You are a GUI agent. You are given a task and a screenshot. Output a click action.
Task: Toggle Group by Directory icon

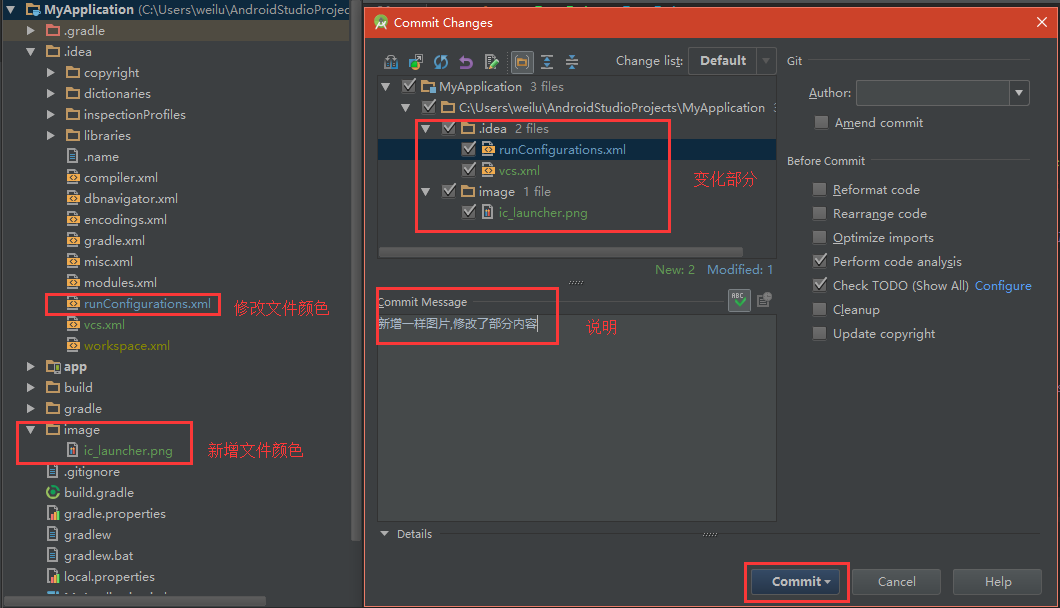pos(521,62)
